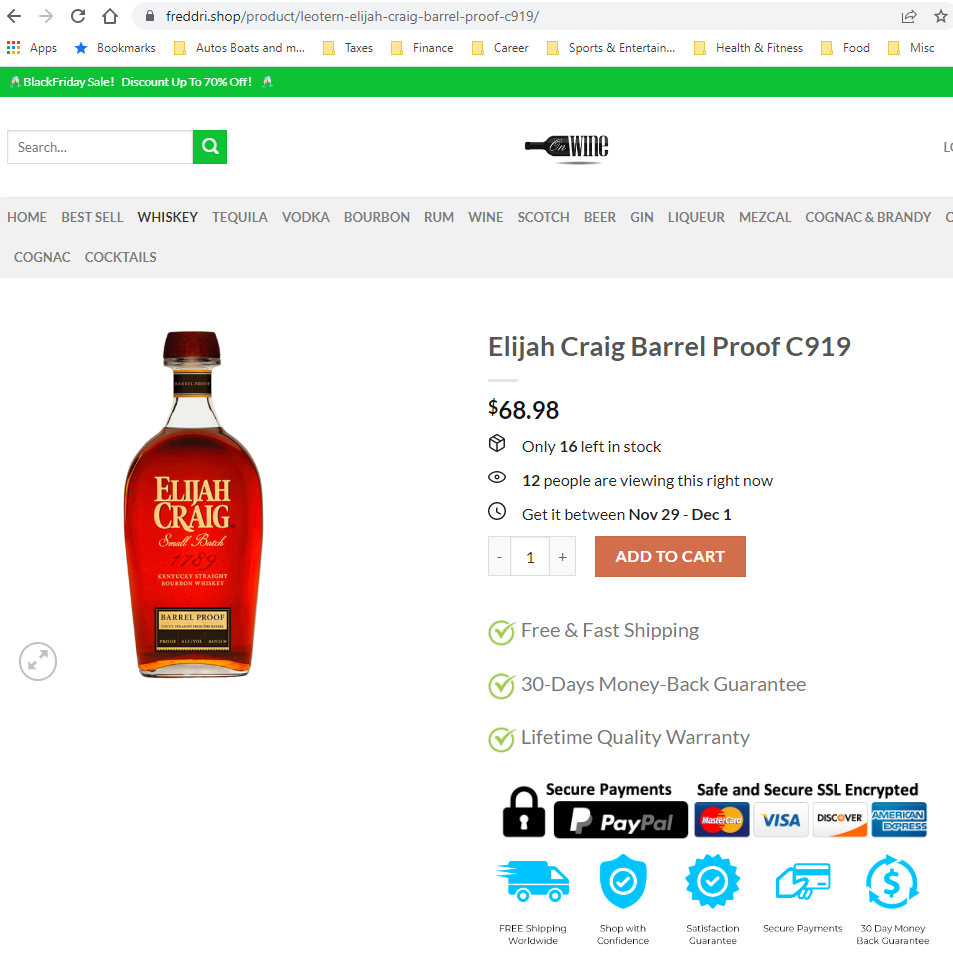Viewport: 953px width, 964px height.
Task: Open the Taxes bookmarks folder
Action: click(348, 48)
